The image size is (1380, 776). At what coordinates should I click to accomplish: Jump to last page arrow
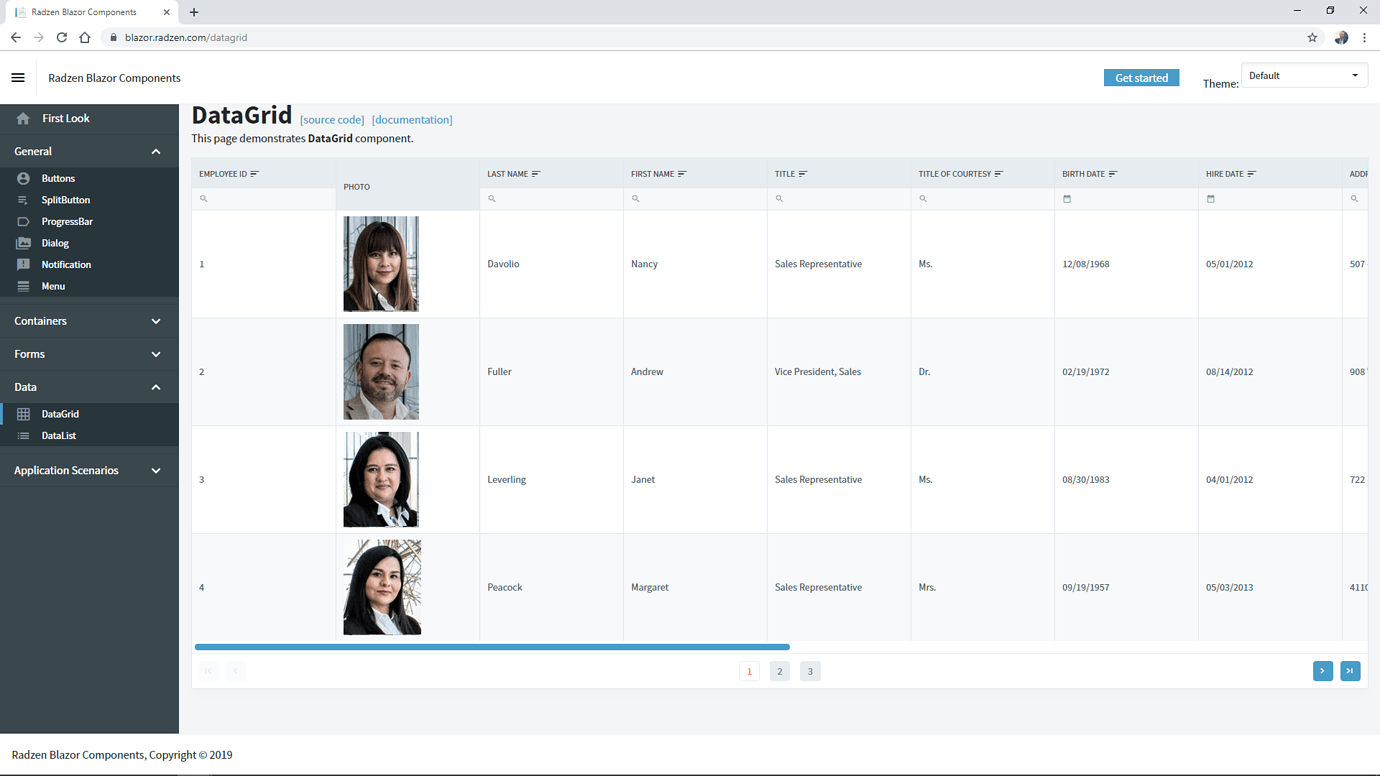click(x=1350, y=671)
